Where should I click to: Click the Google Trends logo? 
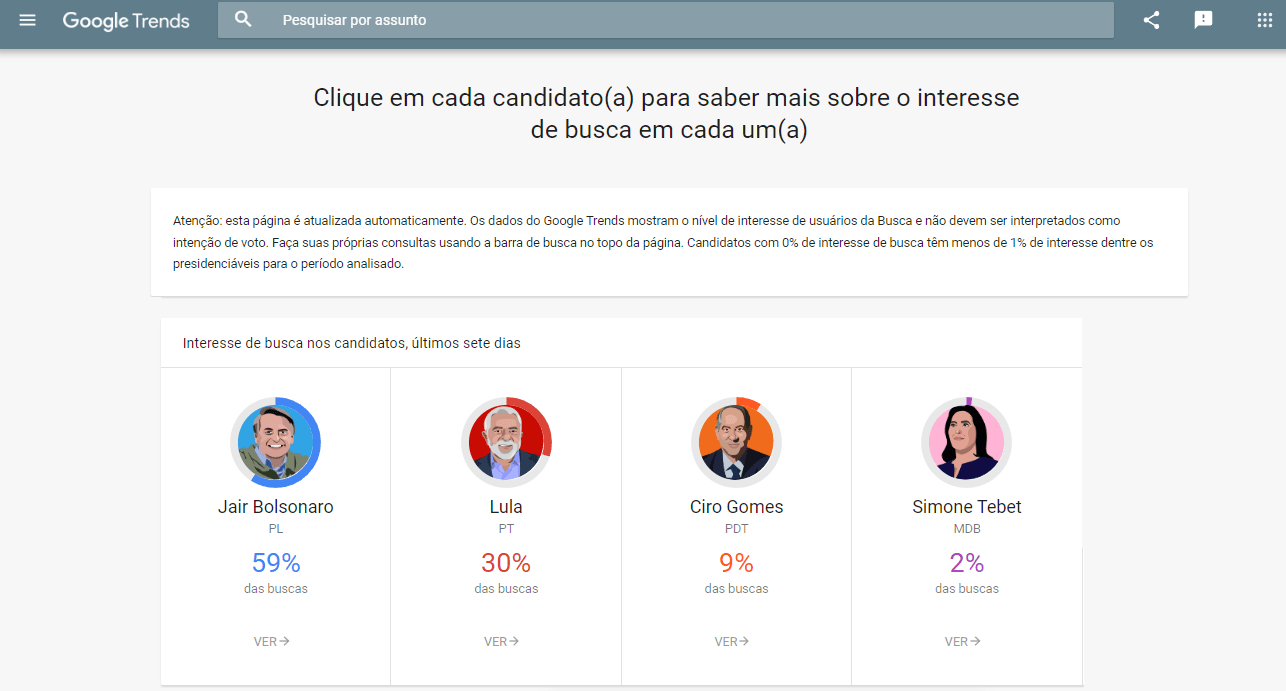click(x=126, y=21)
